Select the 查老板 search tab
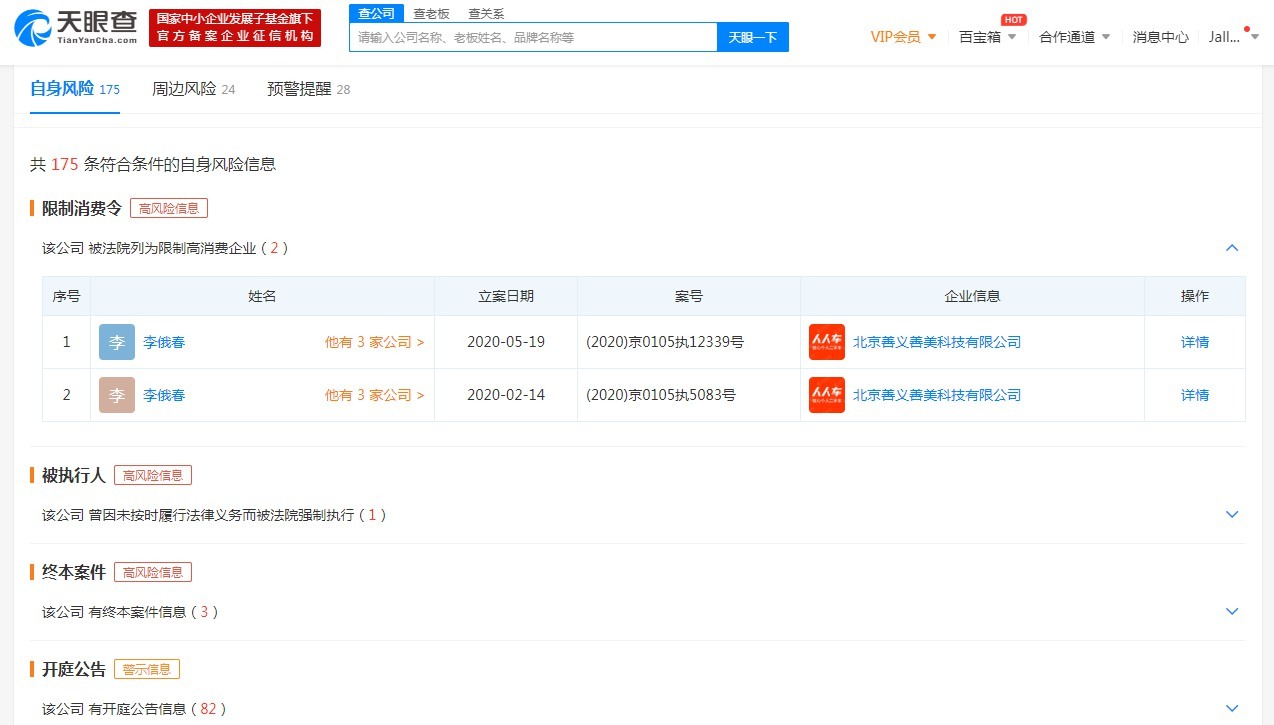Image resolution: width=1274 pixels, height=725 pixels. pyautogui.click(x=432, y=14)
